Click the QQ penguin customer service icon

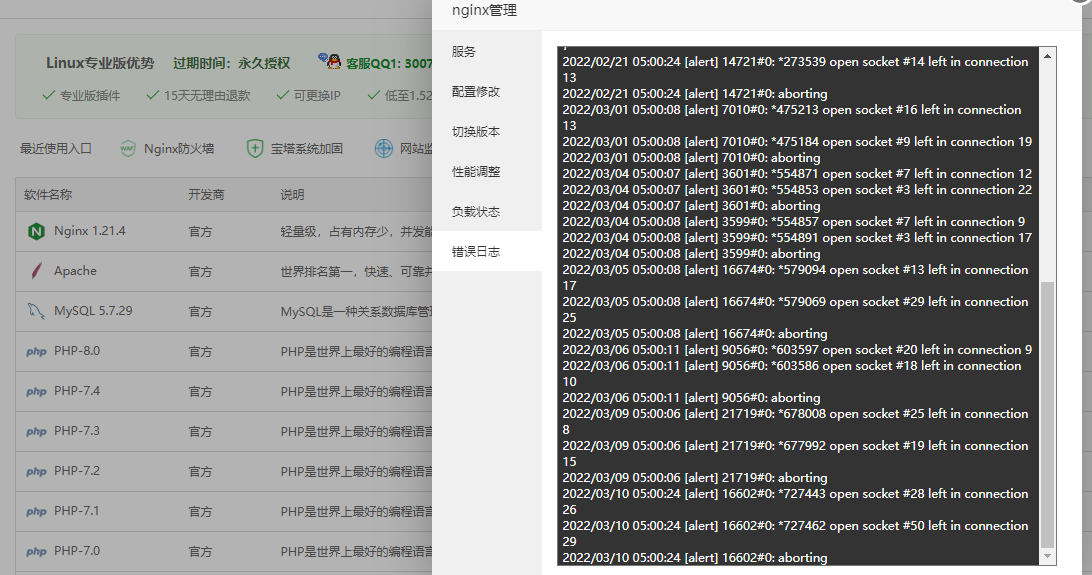pyautogui.click(x=329, y=62)
